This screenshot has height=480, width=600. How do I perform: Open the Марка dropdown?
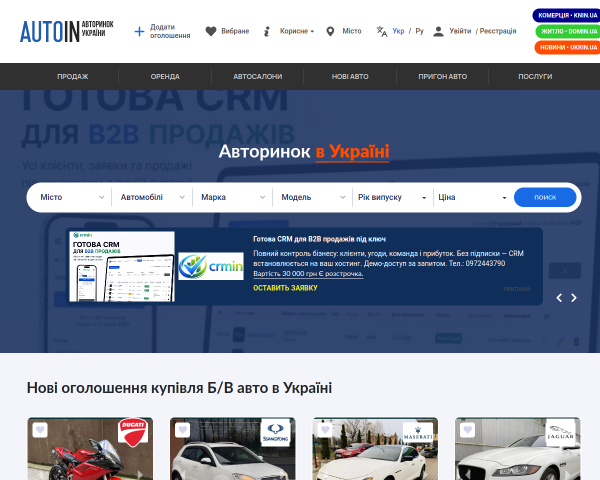[233, 197]
